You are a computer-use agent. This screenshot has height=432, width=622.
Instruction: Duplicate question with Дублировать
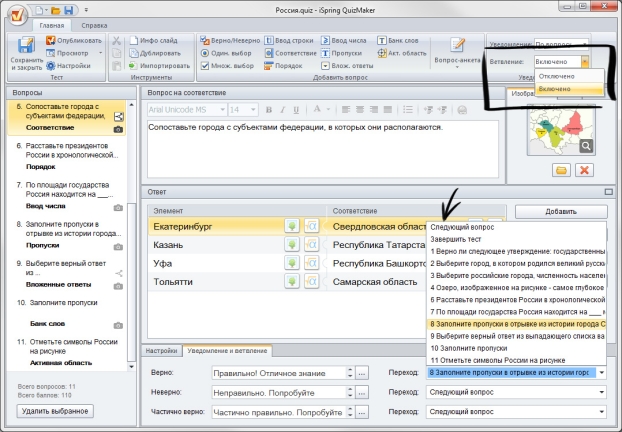[x=155, y=53]
